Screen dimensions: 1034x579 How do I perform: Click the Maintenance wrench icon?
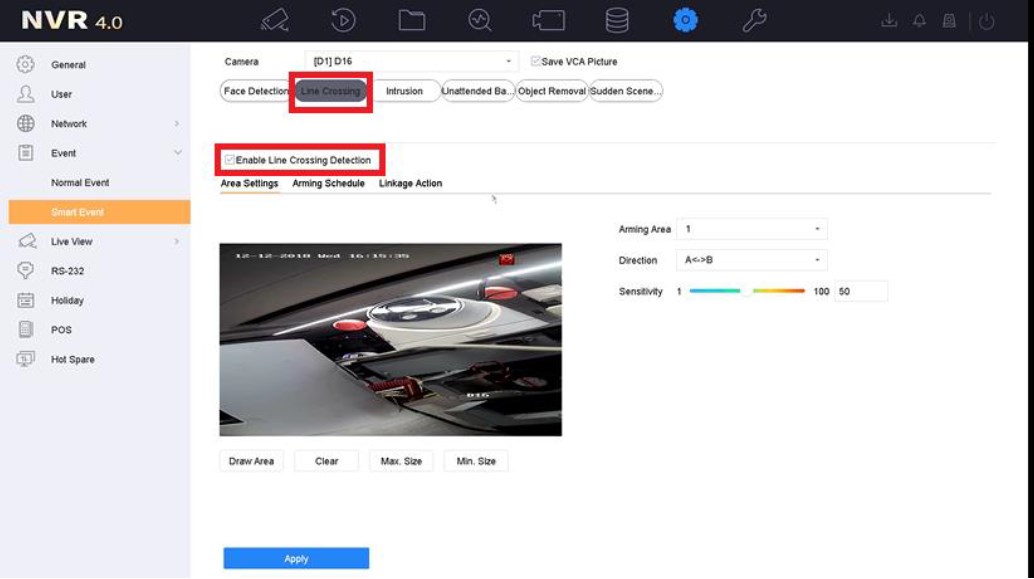(x=754, y=20)
